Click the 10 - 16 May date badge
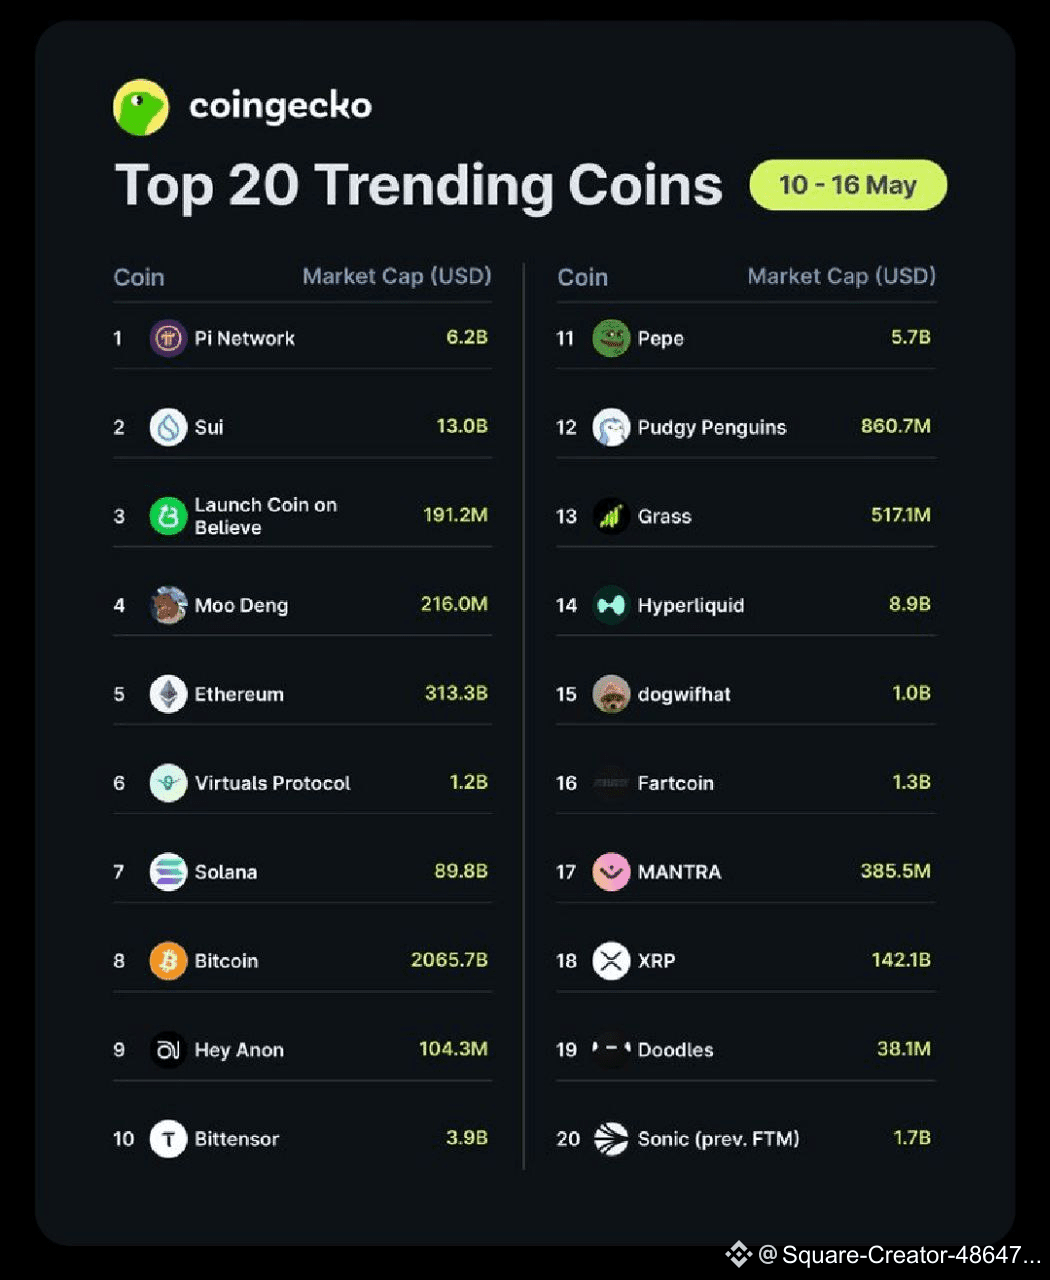1050x1280 pixels. (848, 185)
